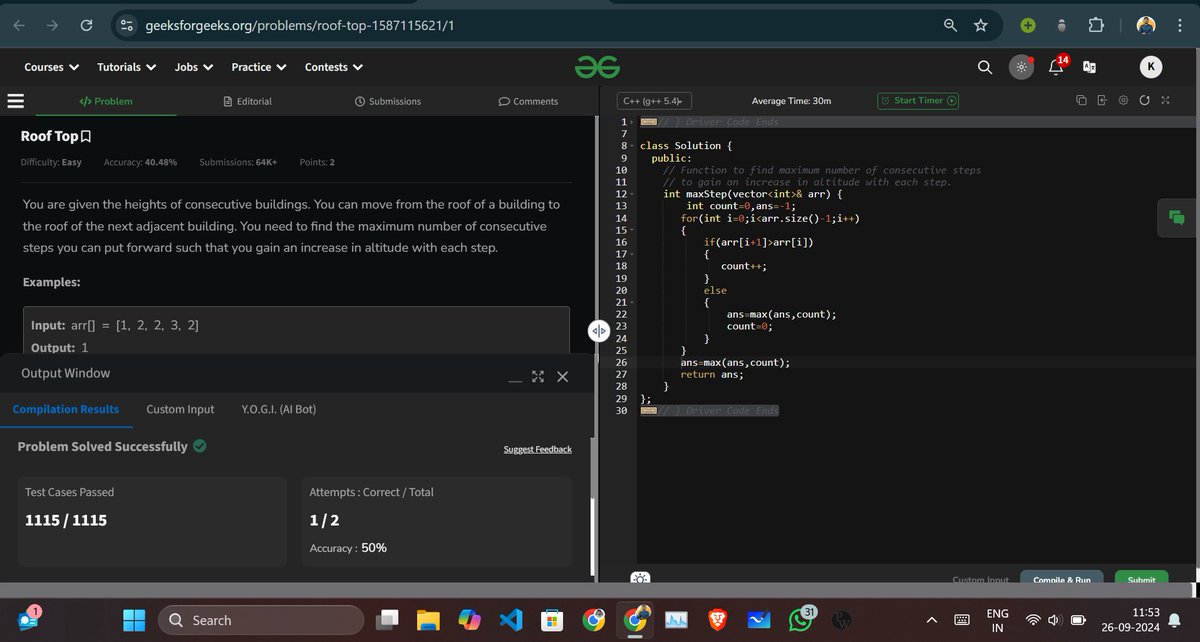The height and width of the screenshot is (642, 1200).
Task: Open Brave browser from taskbar
Action: click(x=717, y=620)
